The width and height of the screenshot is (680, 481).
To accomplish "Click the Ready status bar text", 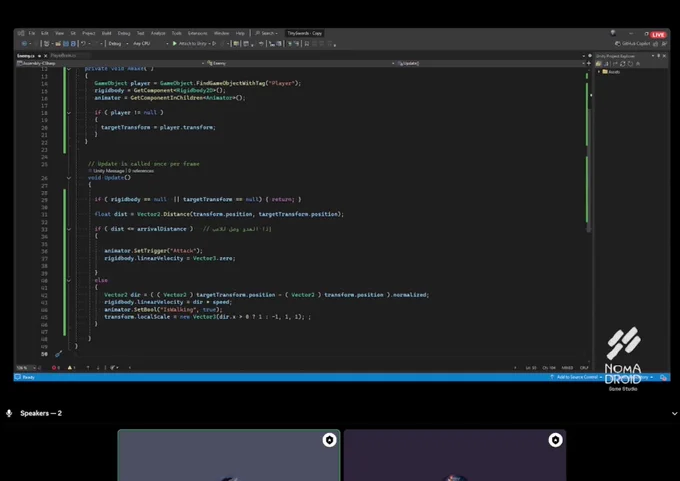I will pyautogui.click(x=28, y=377).
